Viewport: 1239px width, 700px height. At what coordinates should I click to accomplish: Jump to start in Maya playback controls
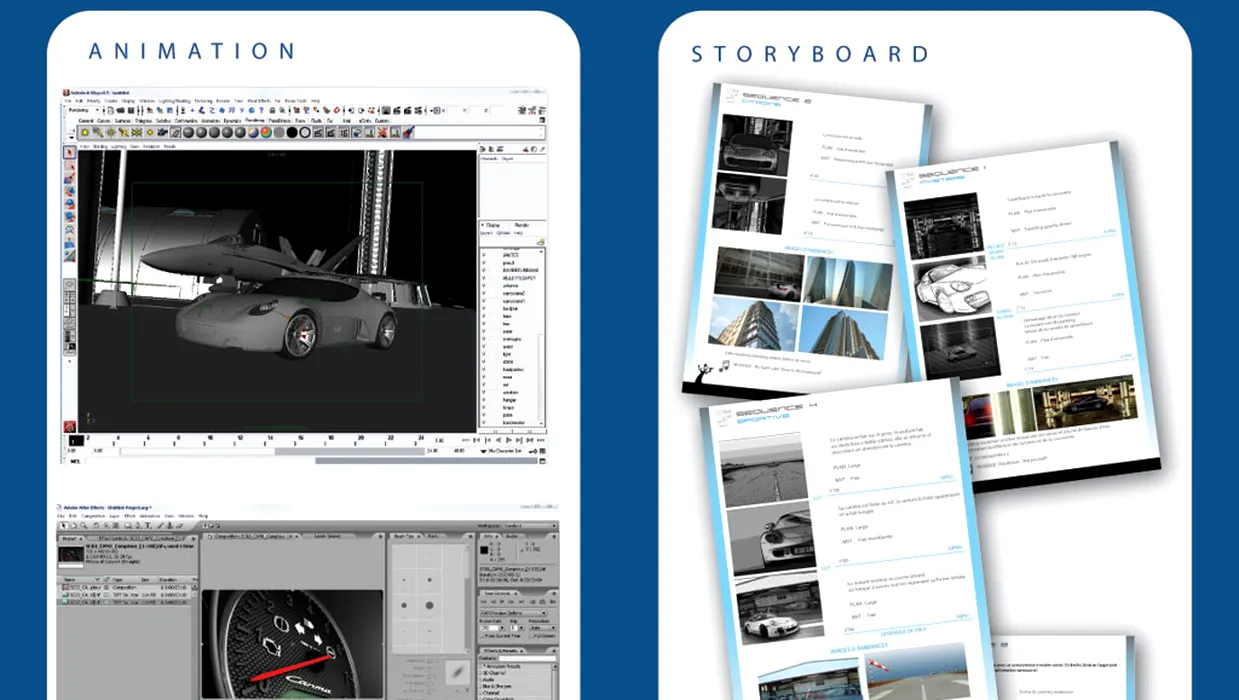[466, 440]
